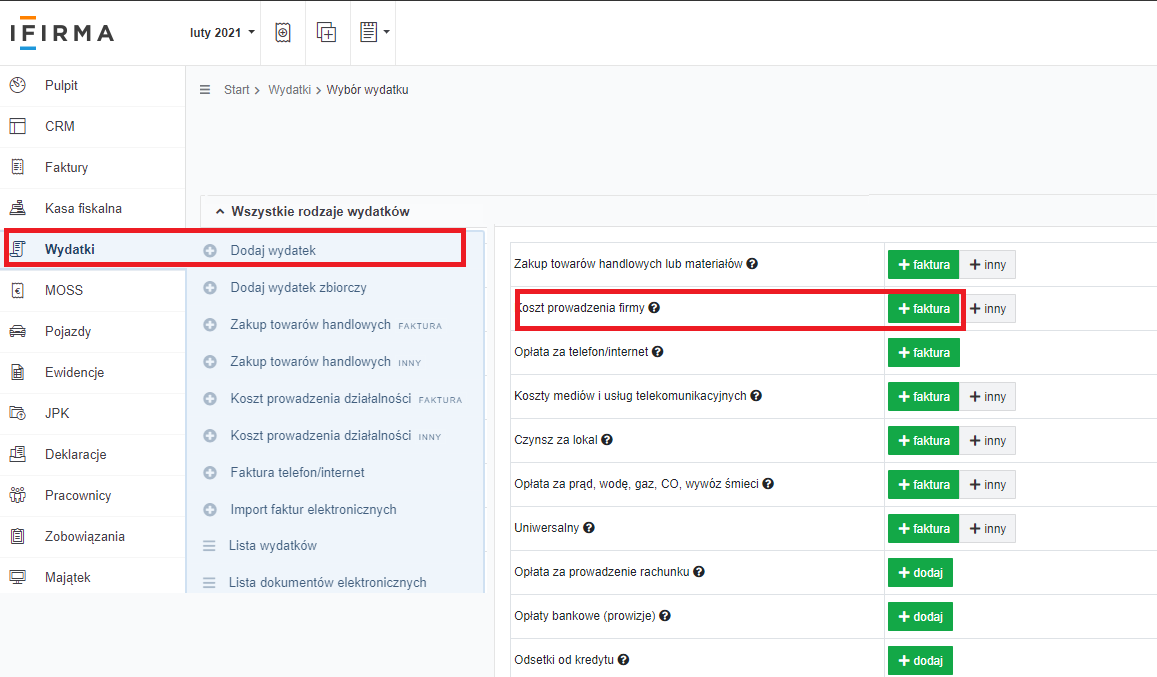Go to Wydatki breadcrumb
The height and width of the screenshot is (677, 1157).
[289, 90]
